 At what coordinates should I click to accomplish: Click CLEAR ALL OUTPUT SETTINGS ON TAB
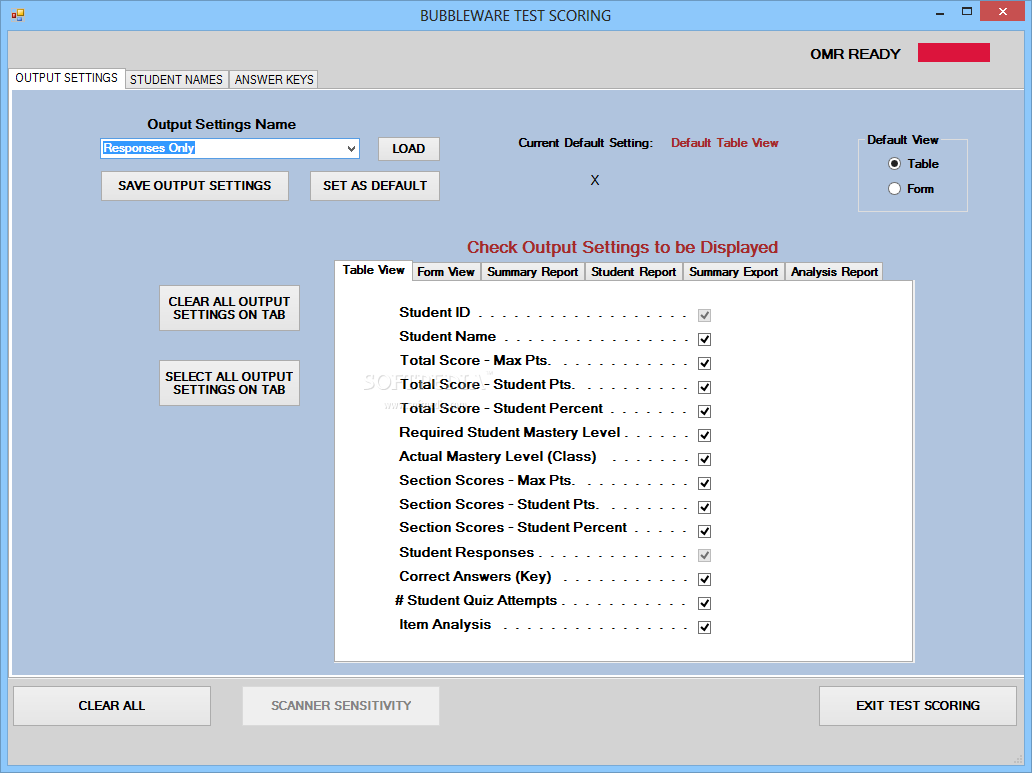(x=229, y=308)
